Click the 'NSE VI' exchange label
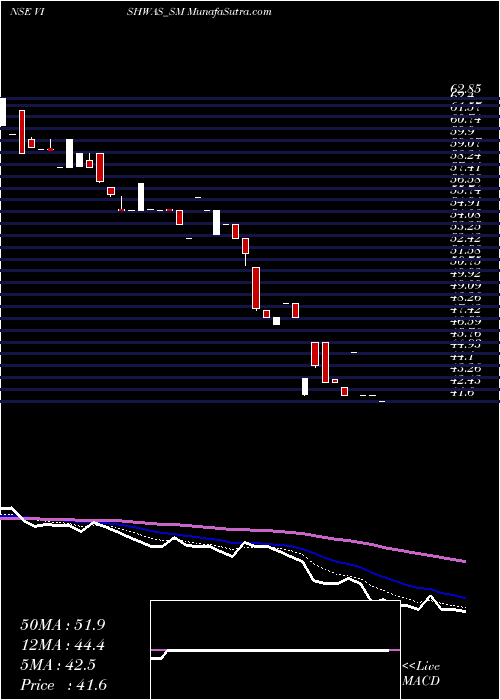 click(x=27, y=12)
